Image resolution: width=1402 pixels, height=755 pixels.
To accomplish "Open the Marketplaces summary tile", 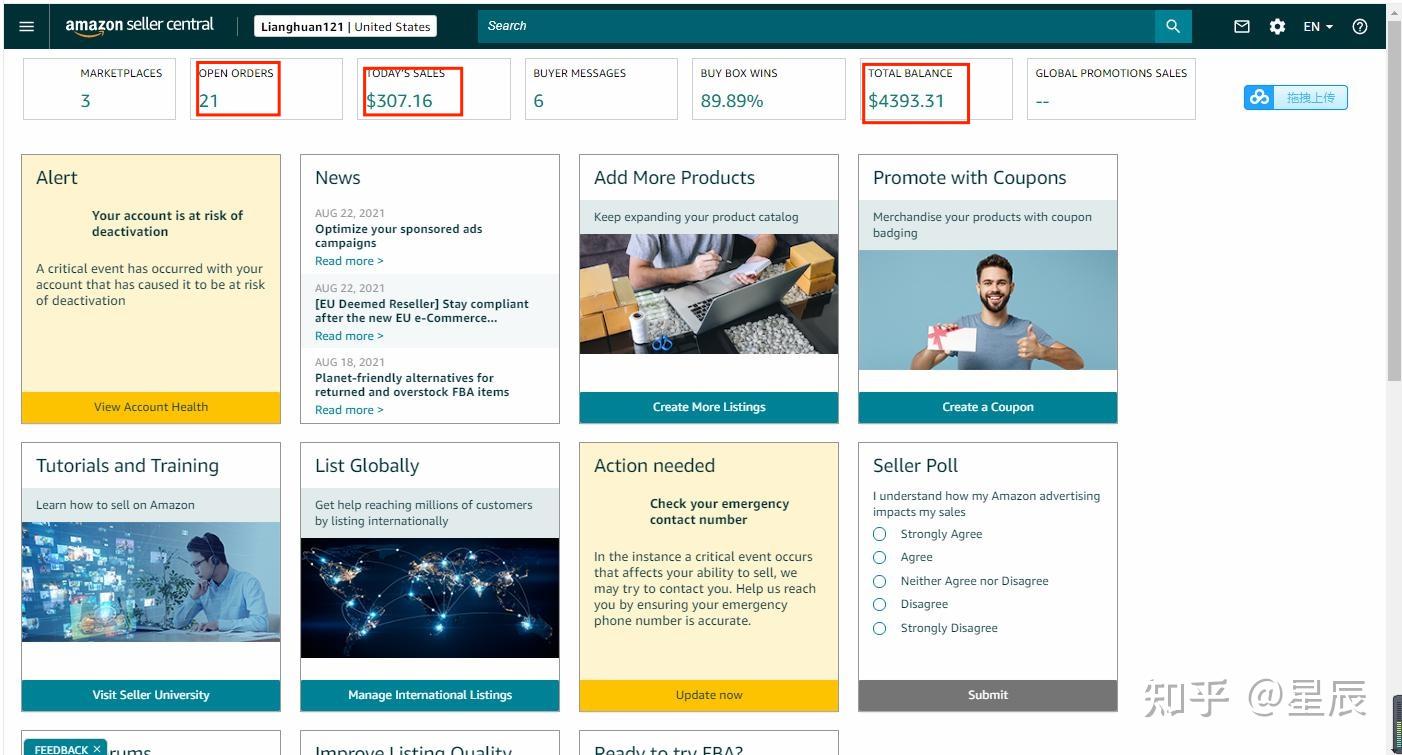I will (99, 89).
